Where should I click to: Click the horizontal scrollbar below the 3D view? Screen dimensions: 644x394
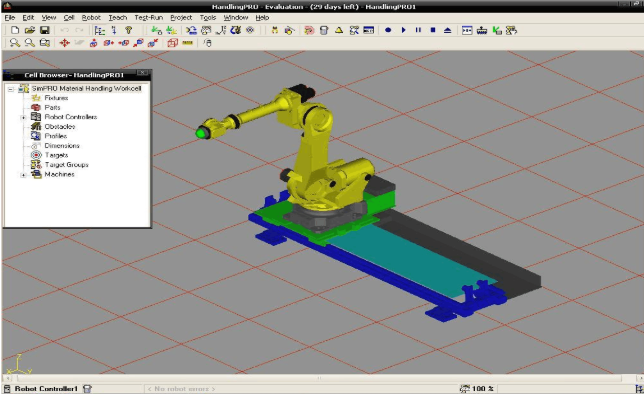pyautogui.click(x=319, y=378)
